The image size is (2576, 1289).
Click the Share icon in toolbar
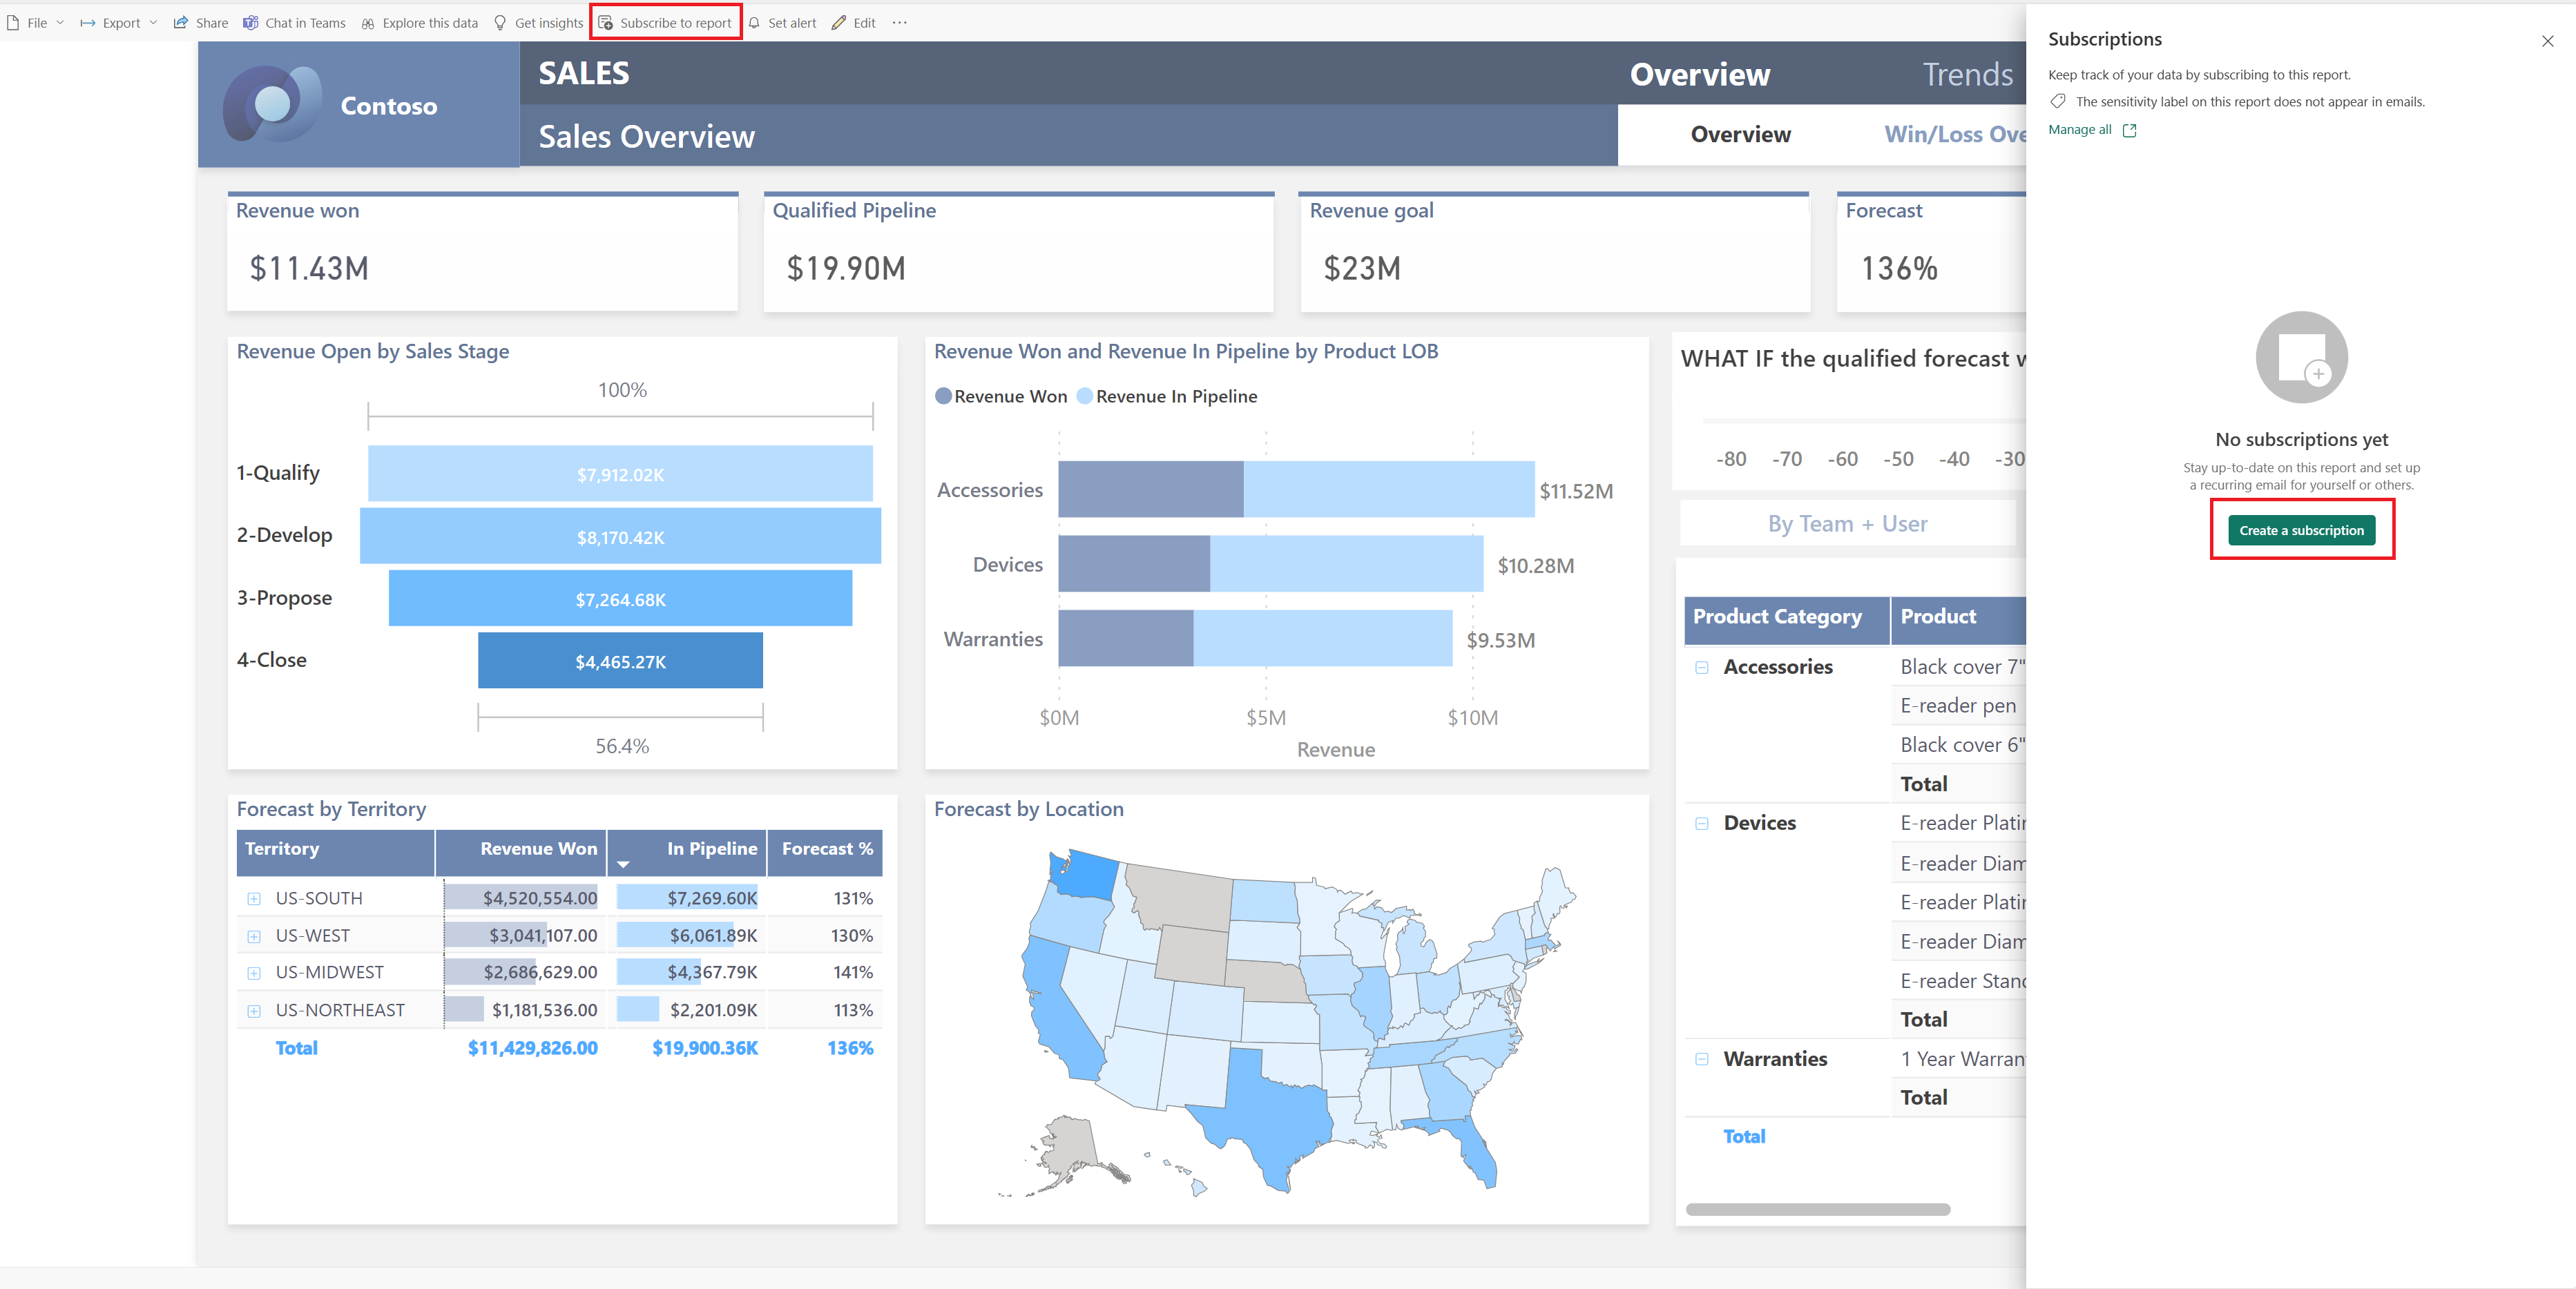coord(181,23)
